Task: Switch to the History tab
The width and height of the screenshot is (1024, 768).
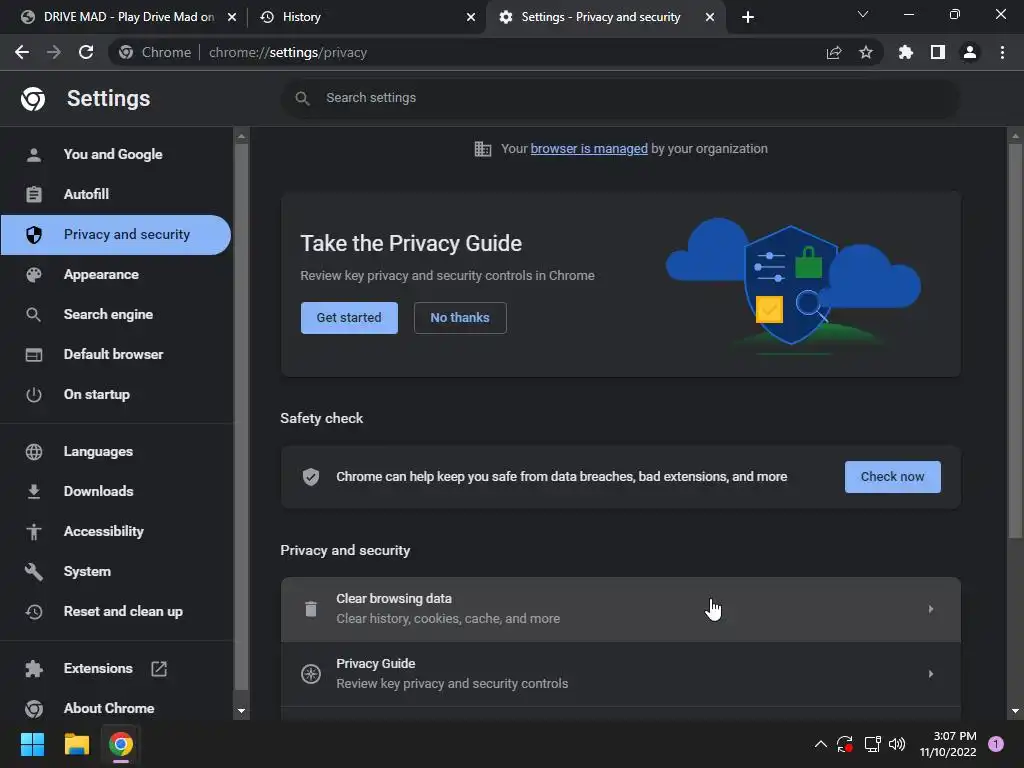Action: point(366,17)
